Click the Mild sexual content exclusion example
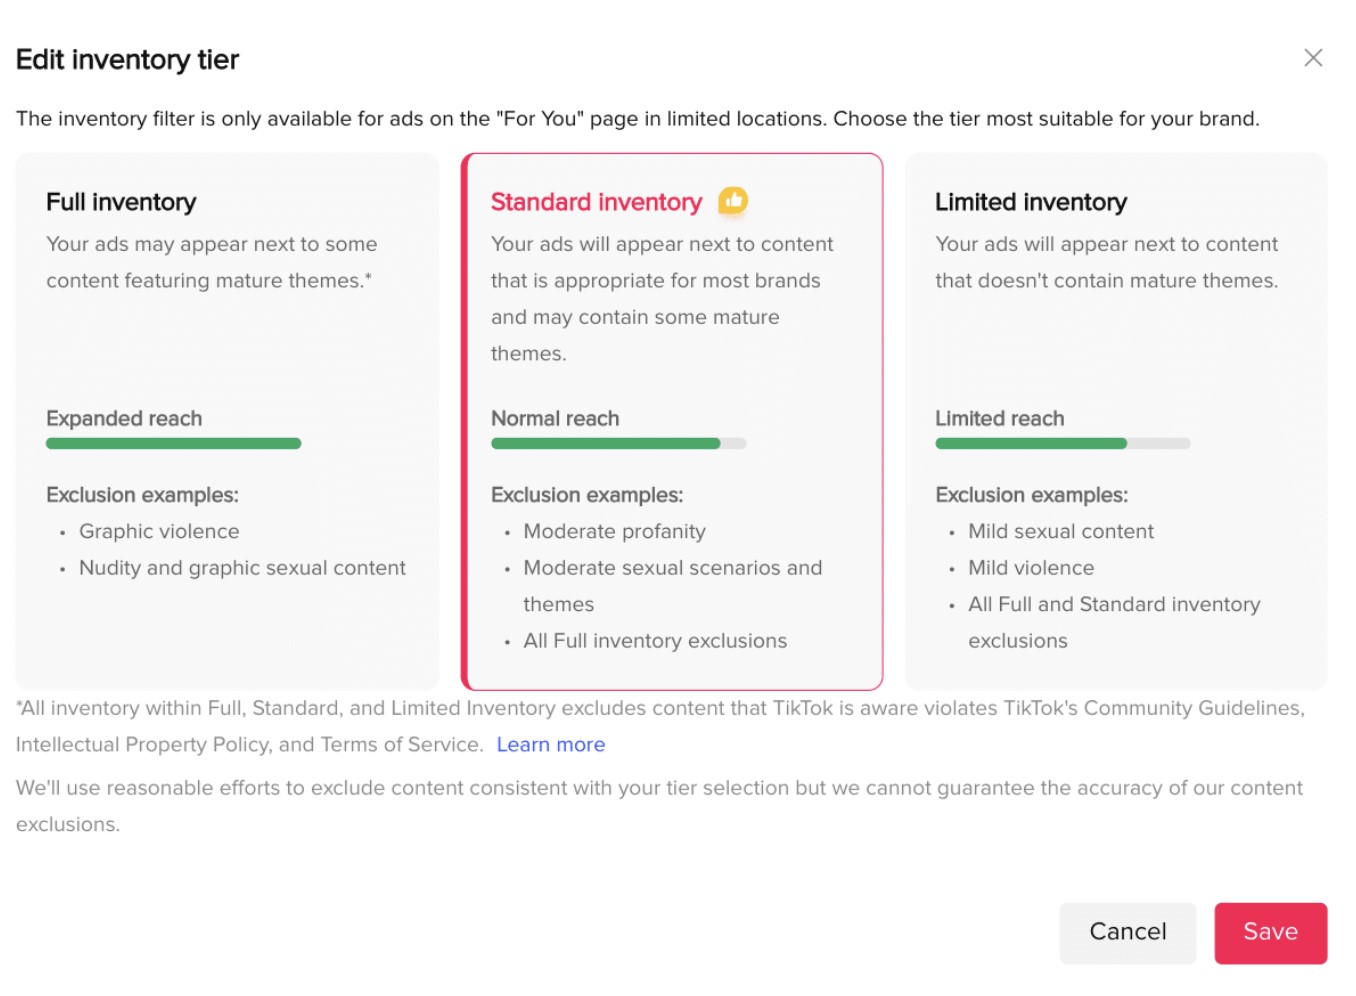This screenshot has width=1356, height=996. pos(1060,531)
